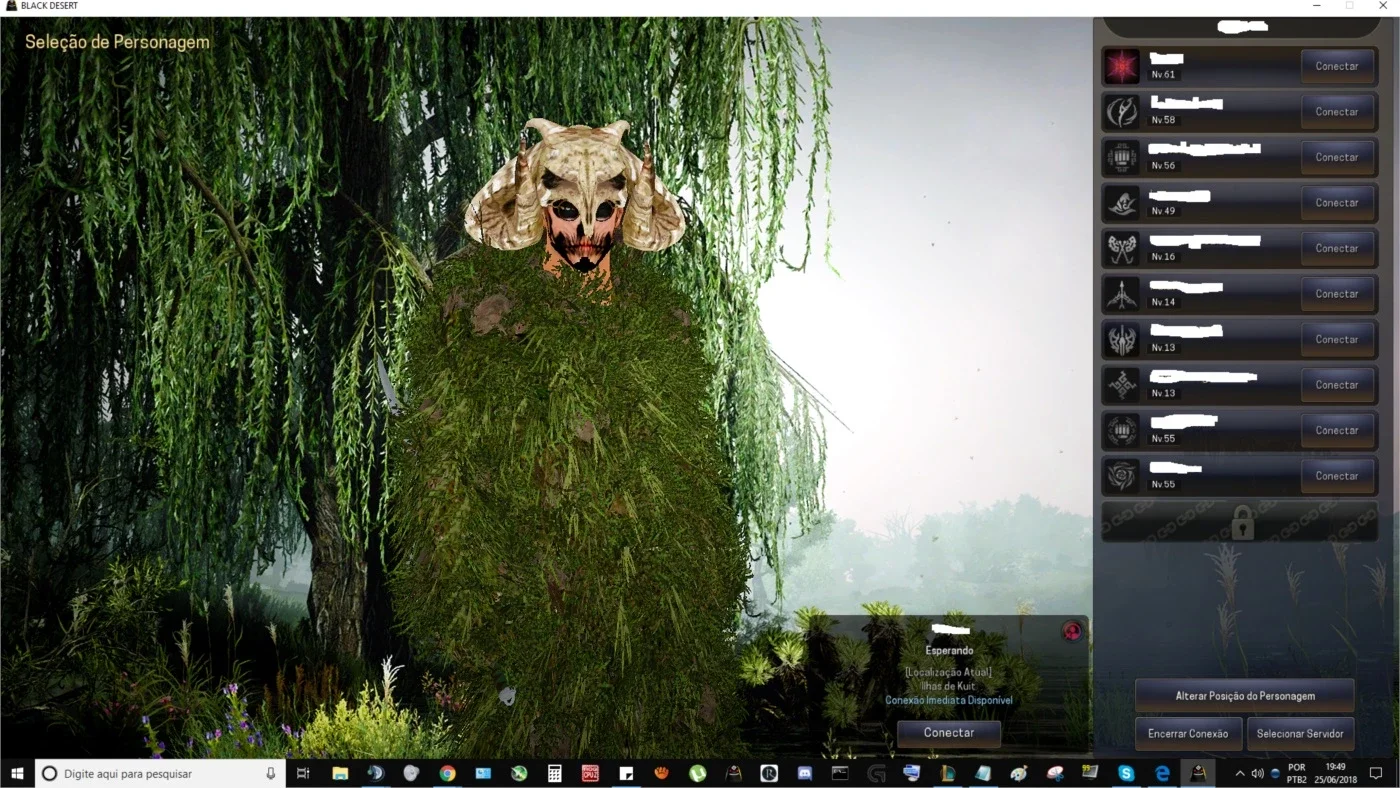Open Skype from the taskbar
The image size is (1400, 788).
1126,773
